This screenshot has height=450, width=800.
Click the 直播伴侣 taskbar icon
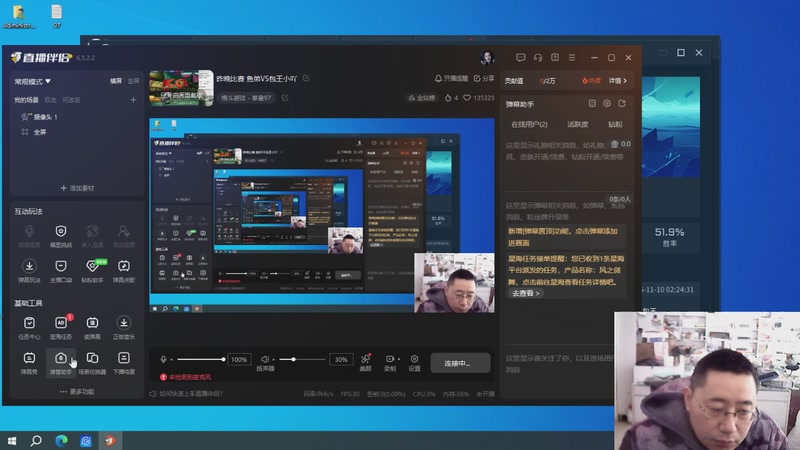[111, 440]
